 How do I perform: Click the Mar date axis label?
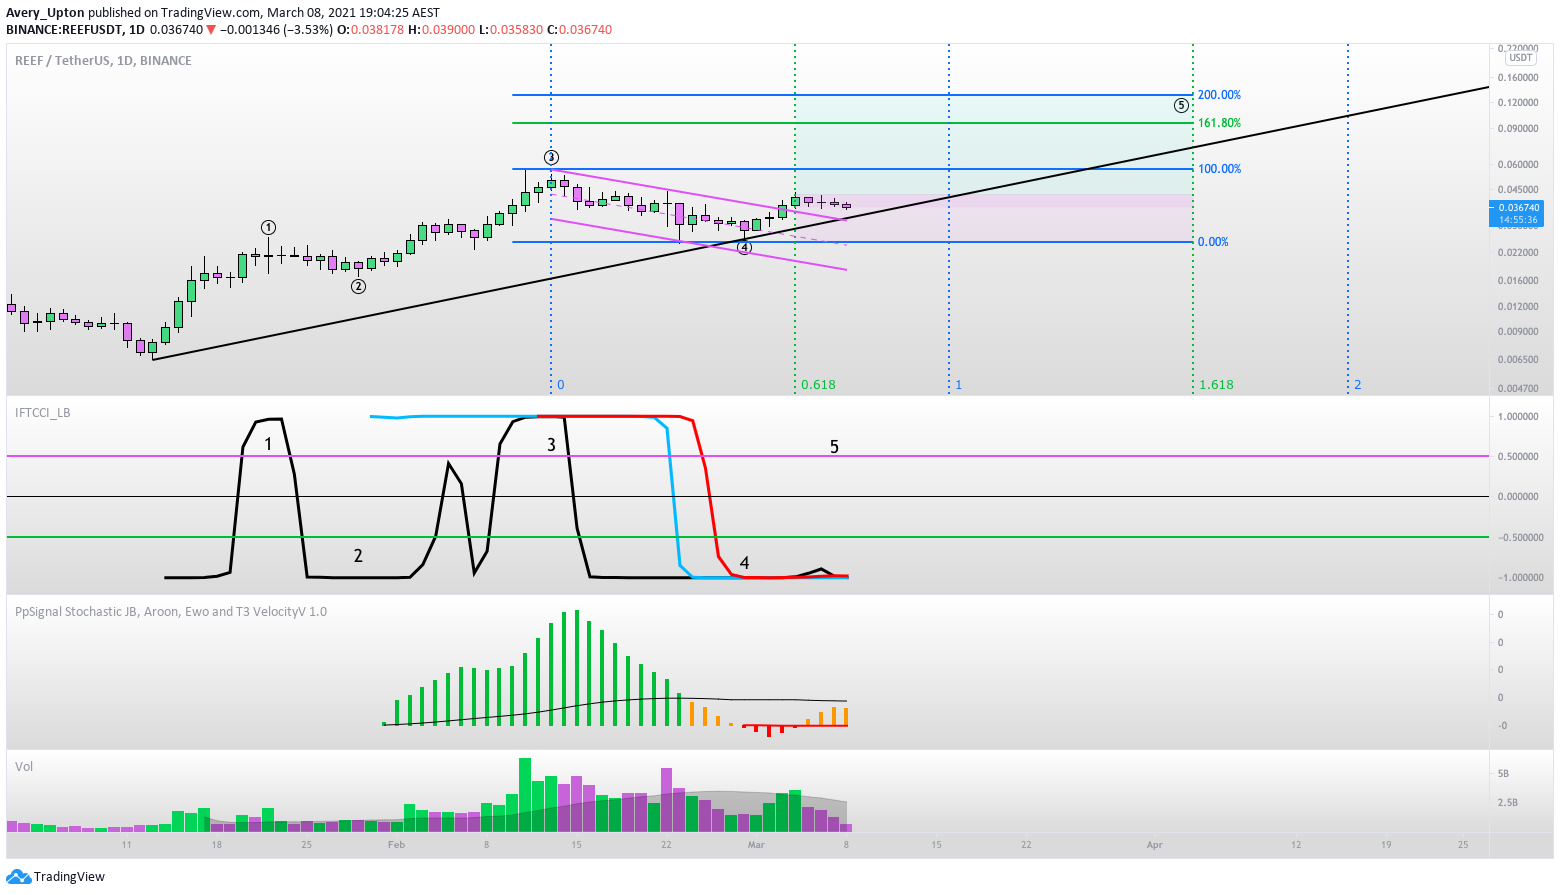click(756, 845)
